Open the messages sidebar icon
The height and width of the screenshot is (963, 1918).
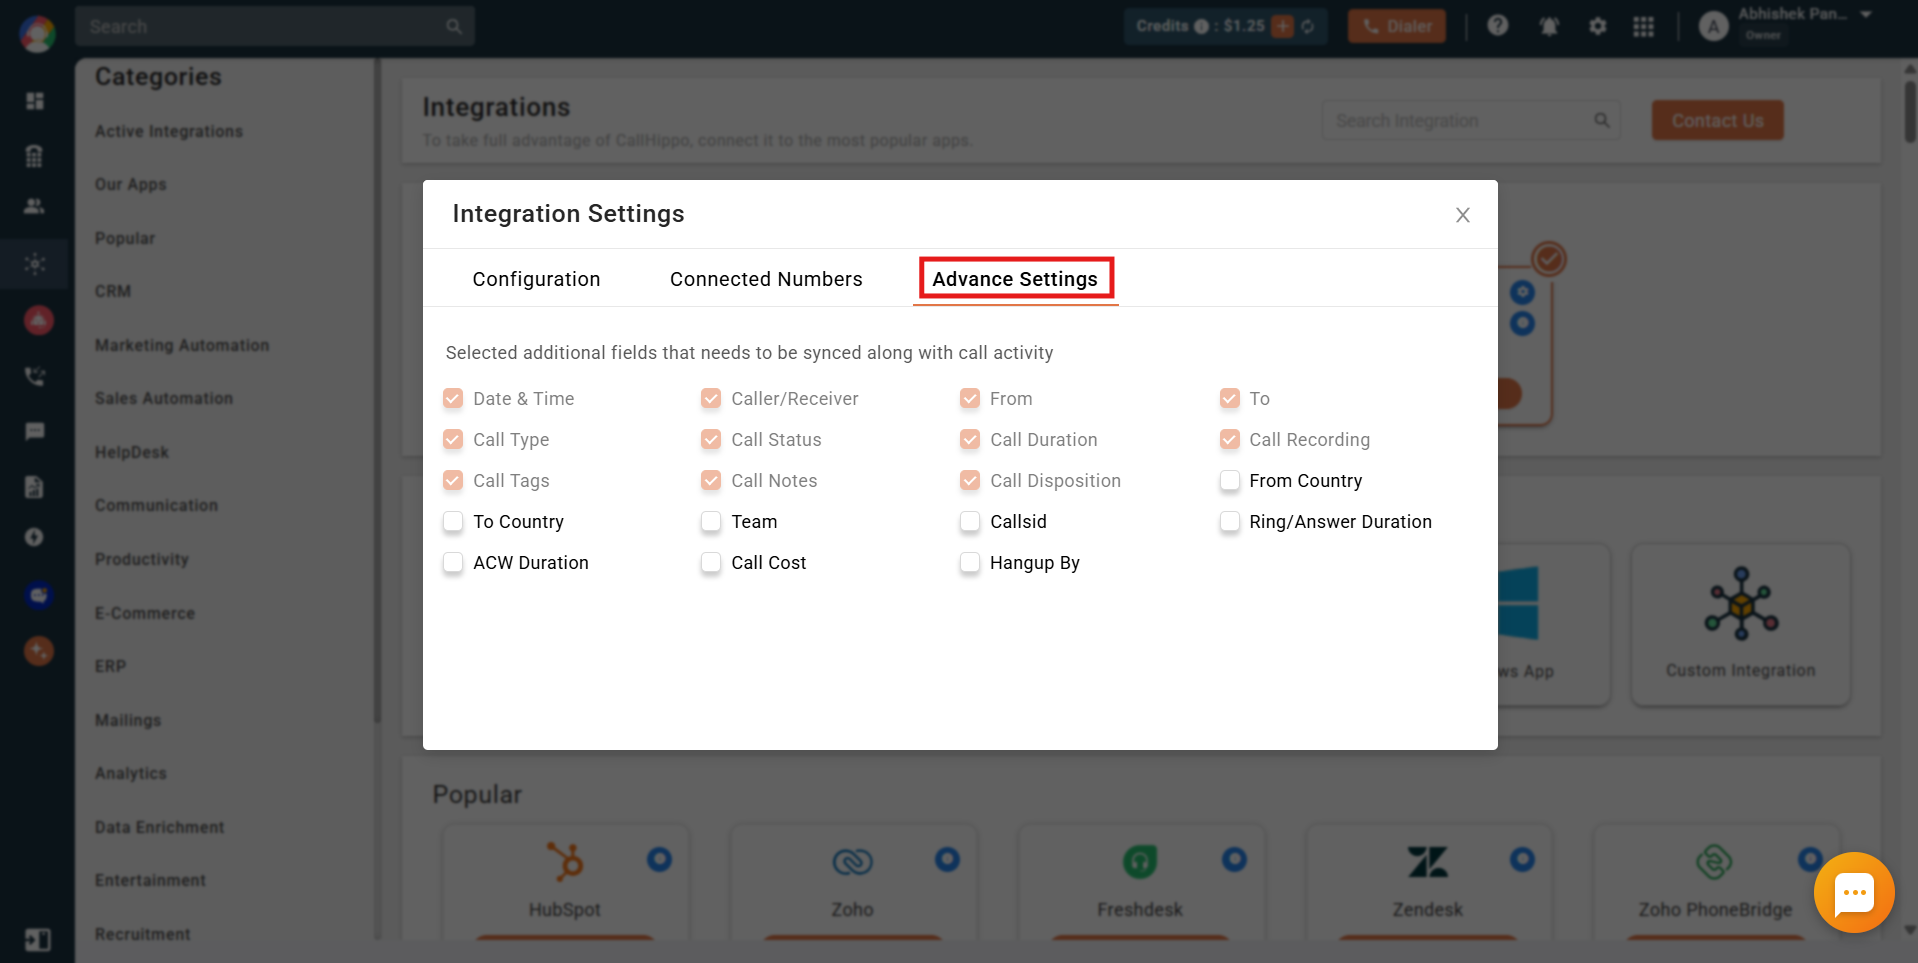(35, 431)
